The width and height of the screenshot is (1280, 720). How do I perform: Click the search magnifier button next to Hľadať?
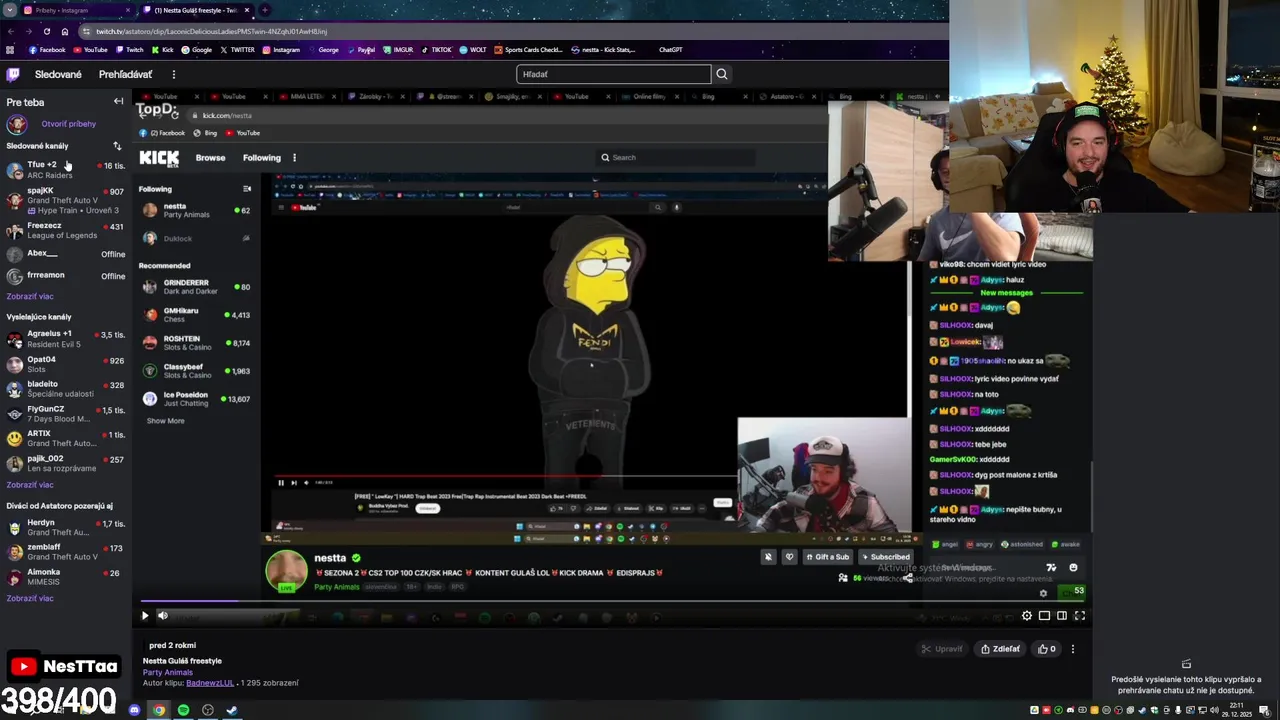721,74
